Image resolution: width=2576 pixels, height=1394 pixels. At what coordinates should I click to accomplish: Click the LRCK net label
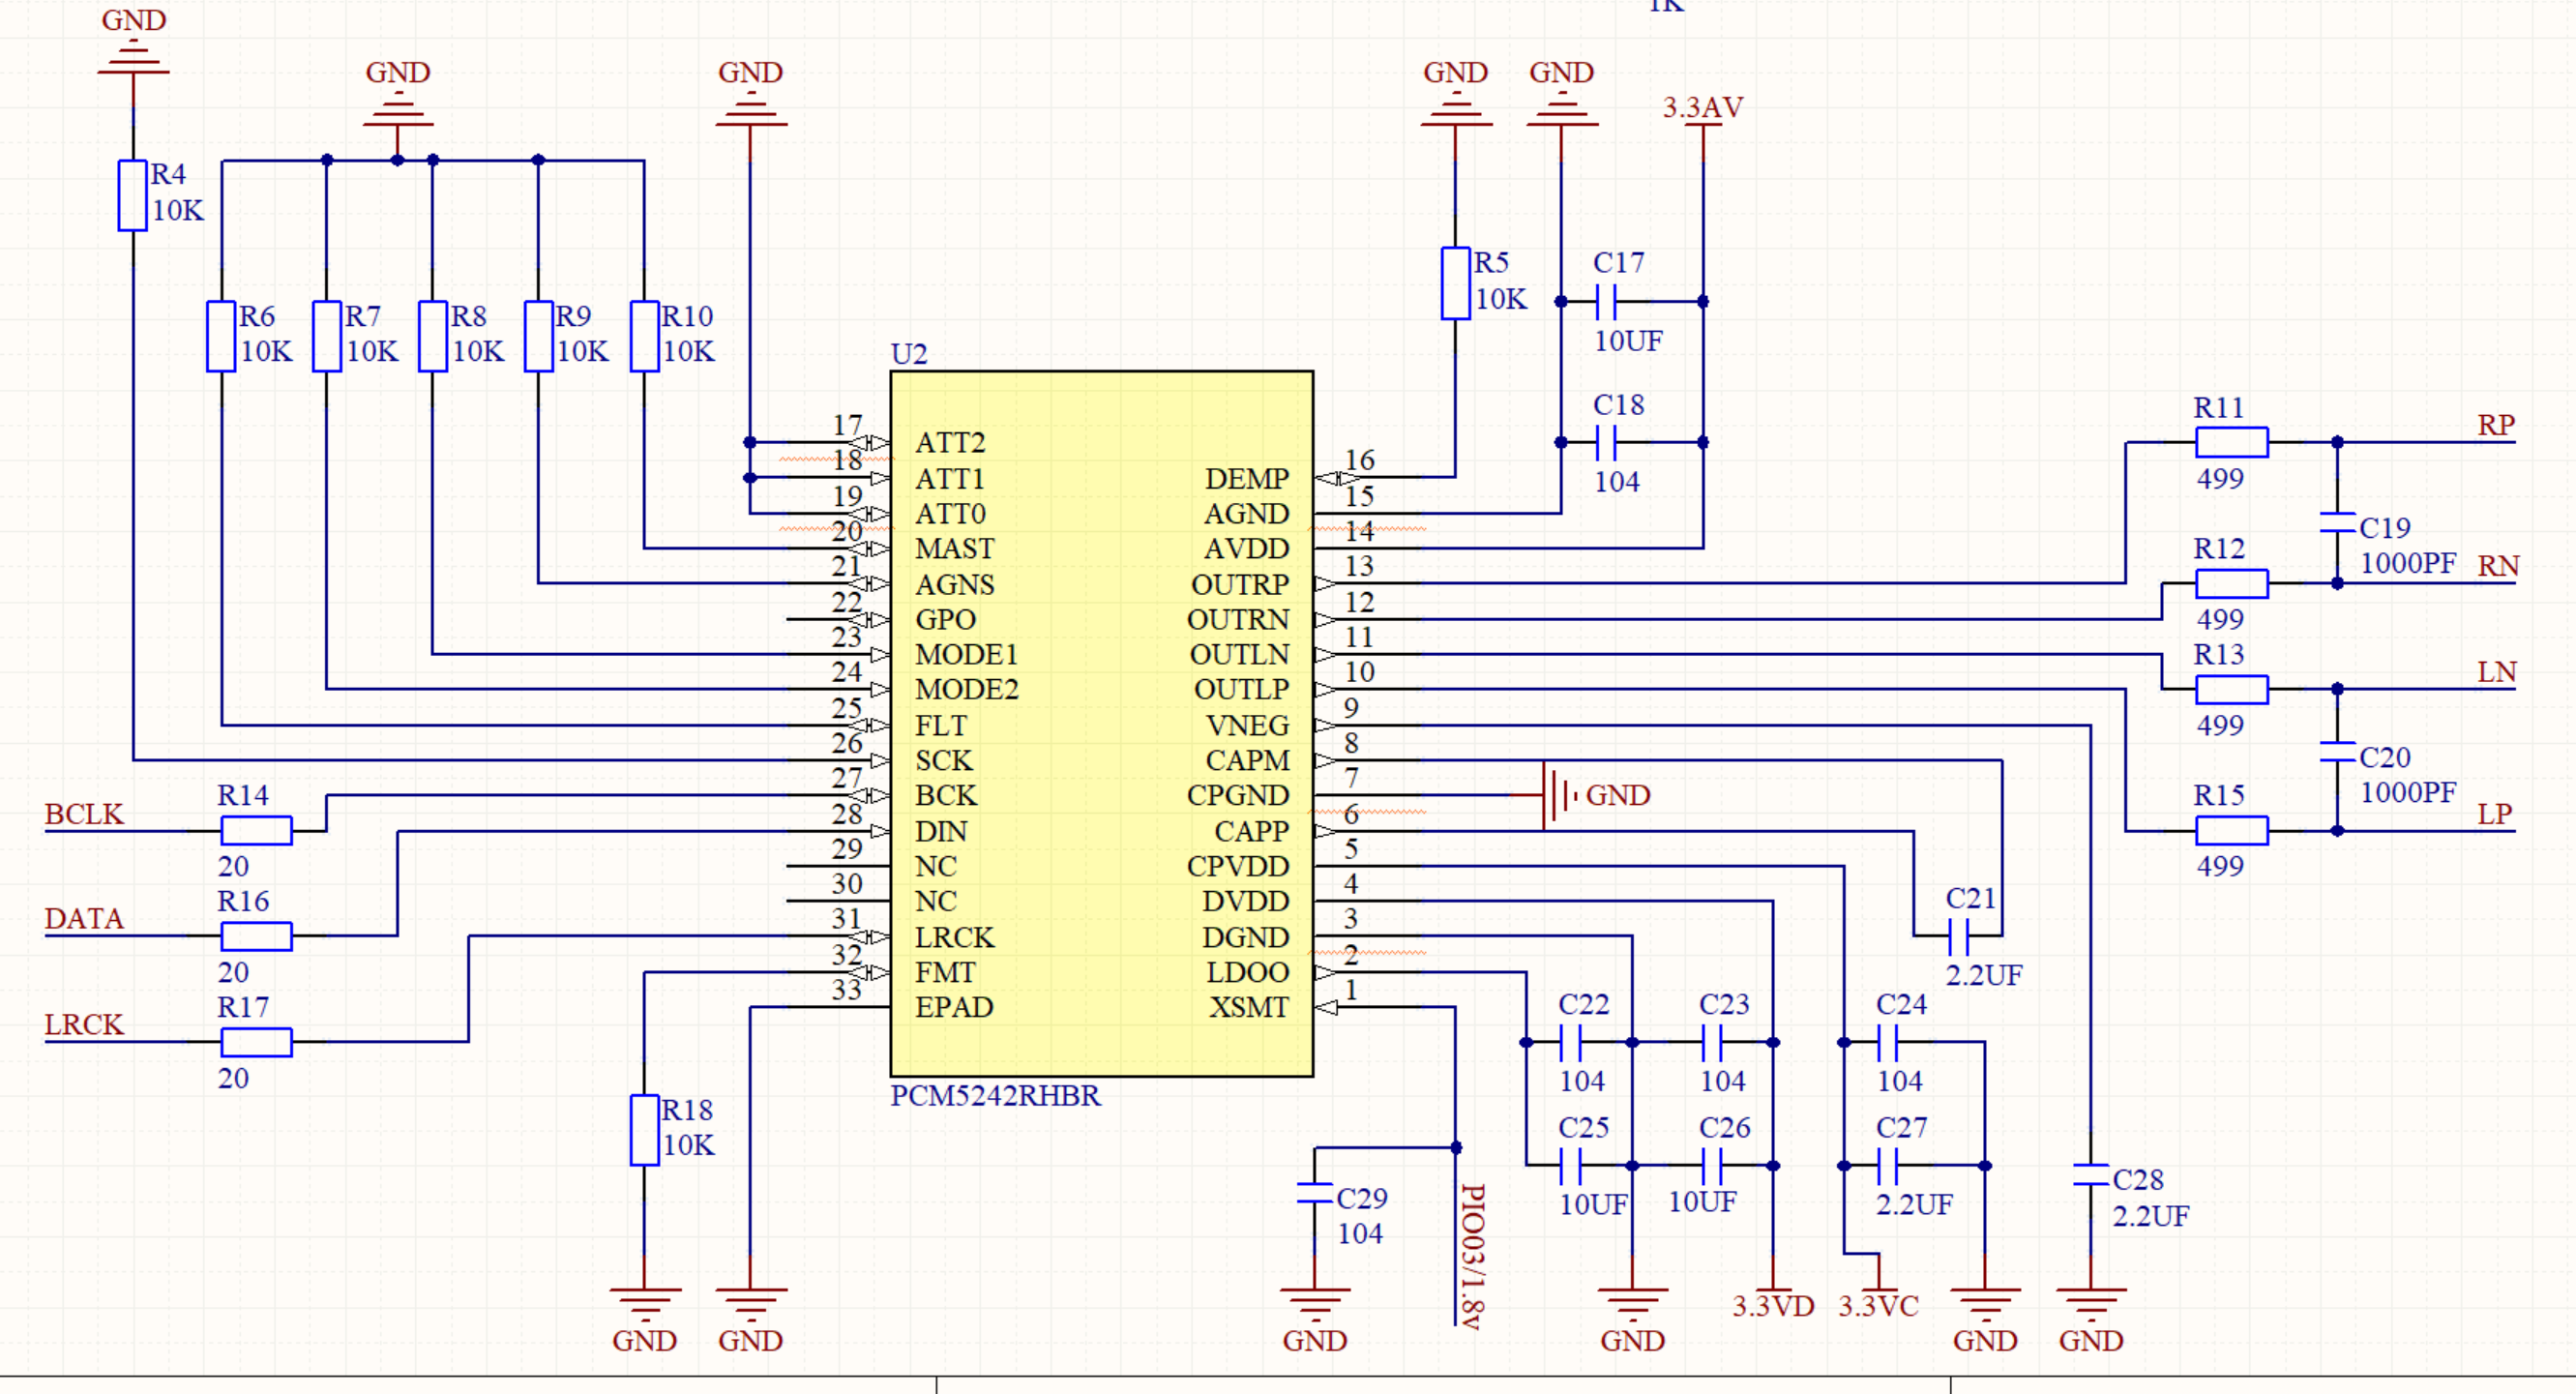pyautogui.click(x=84, y=1025)
